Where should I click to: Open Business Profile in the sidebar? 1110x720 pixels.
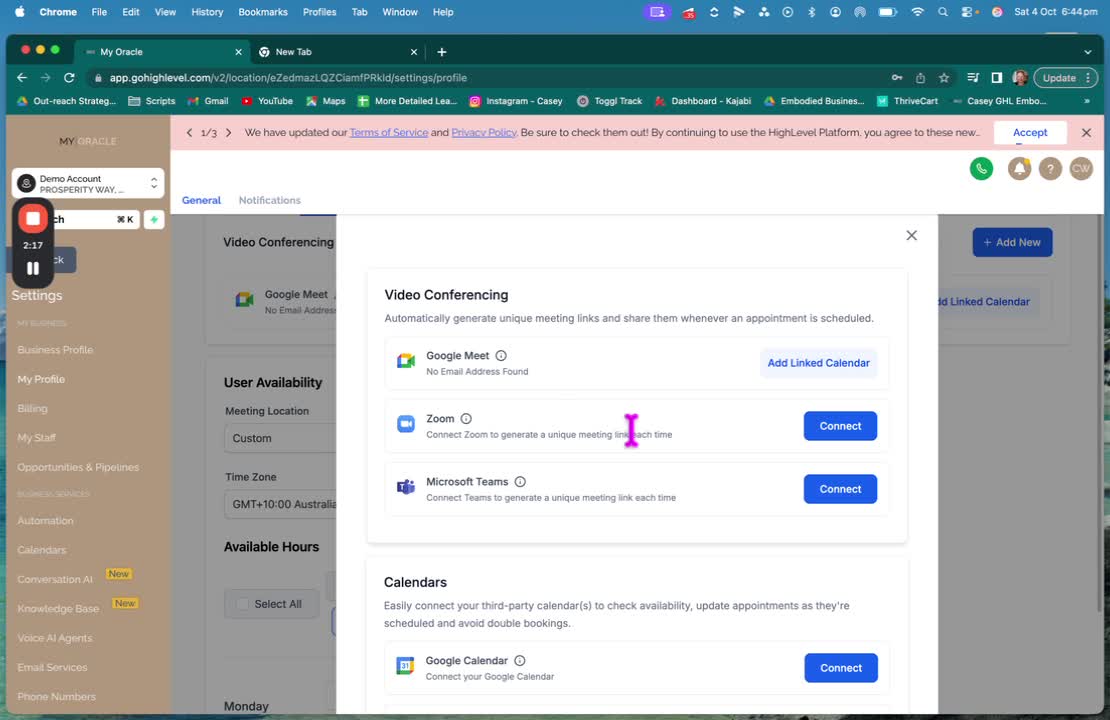click(x=55, y=350)
